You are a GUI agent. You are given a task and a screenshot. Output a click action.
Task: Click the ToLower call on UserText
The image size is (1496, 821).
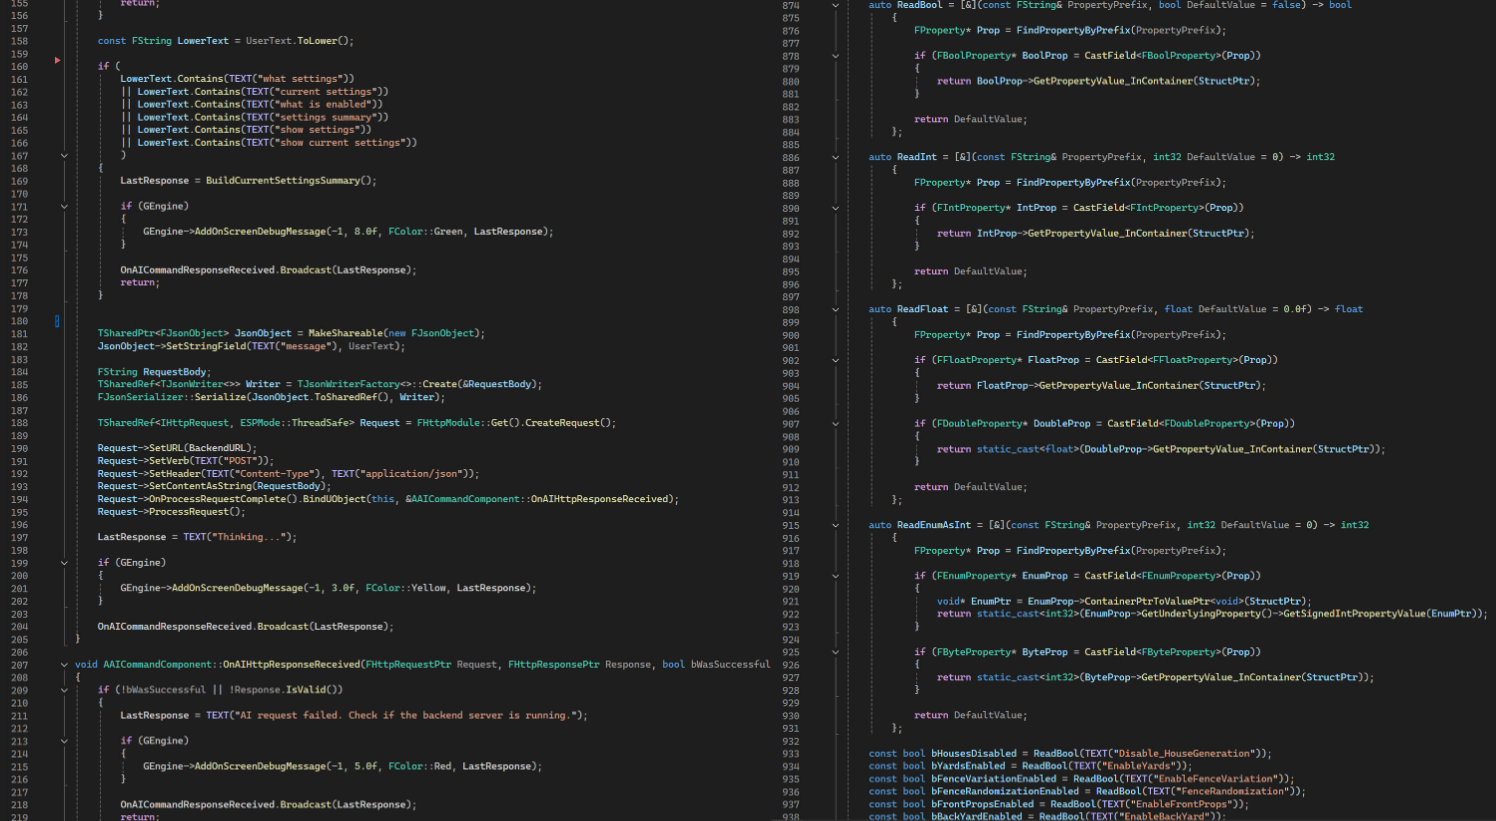[325, 41]
